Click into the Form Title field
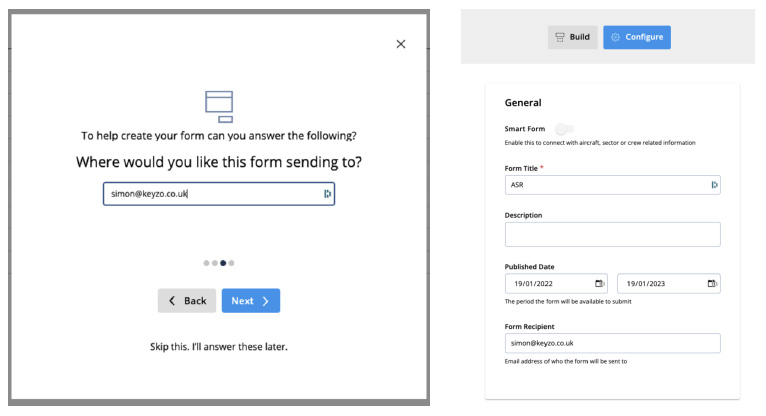The image size is (766, 416). [605, 185]
